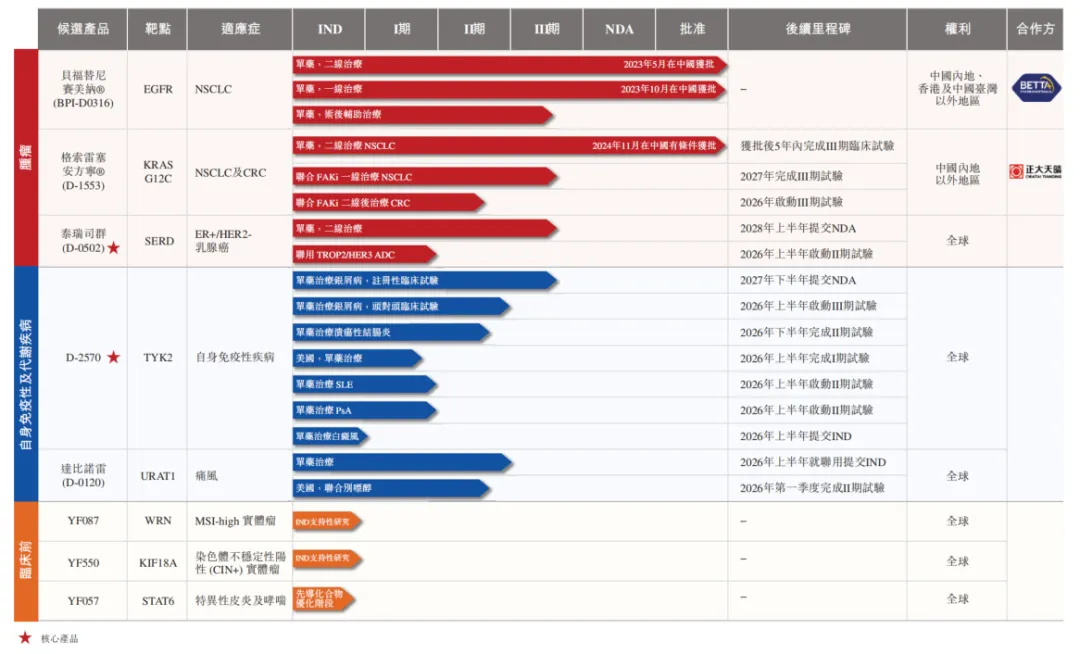The height and width of the screenshot is (654, 1080).
Task: Click the 候選產品 column header
Action: point(83,29)
